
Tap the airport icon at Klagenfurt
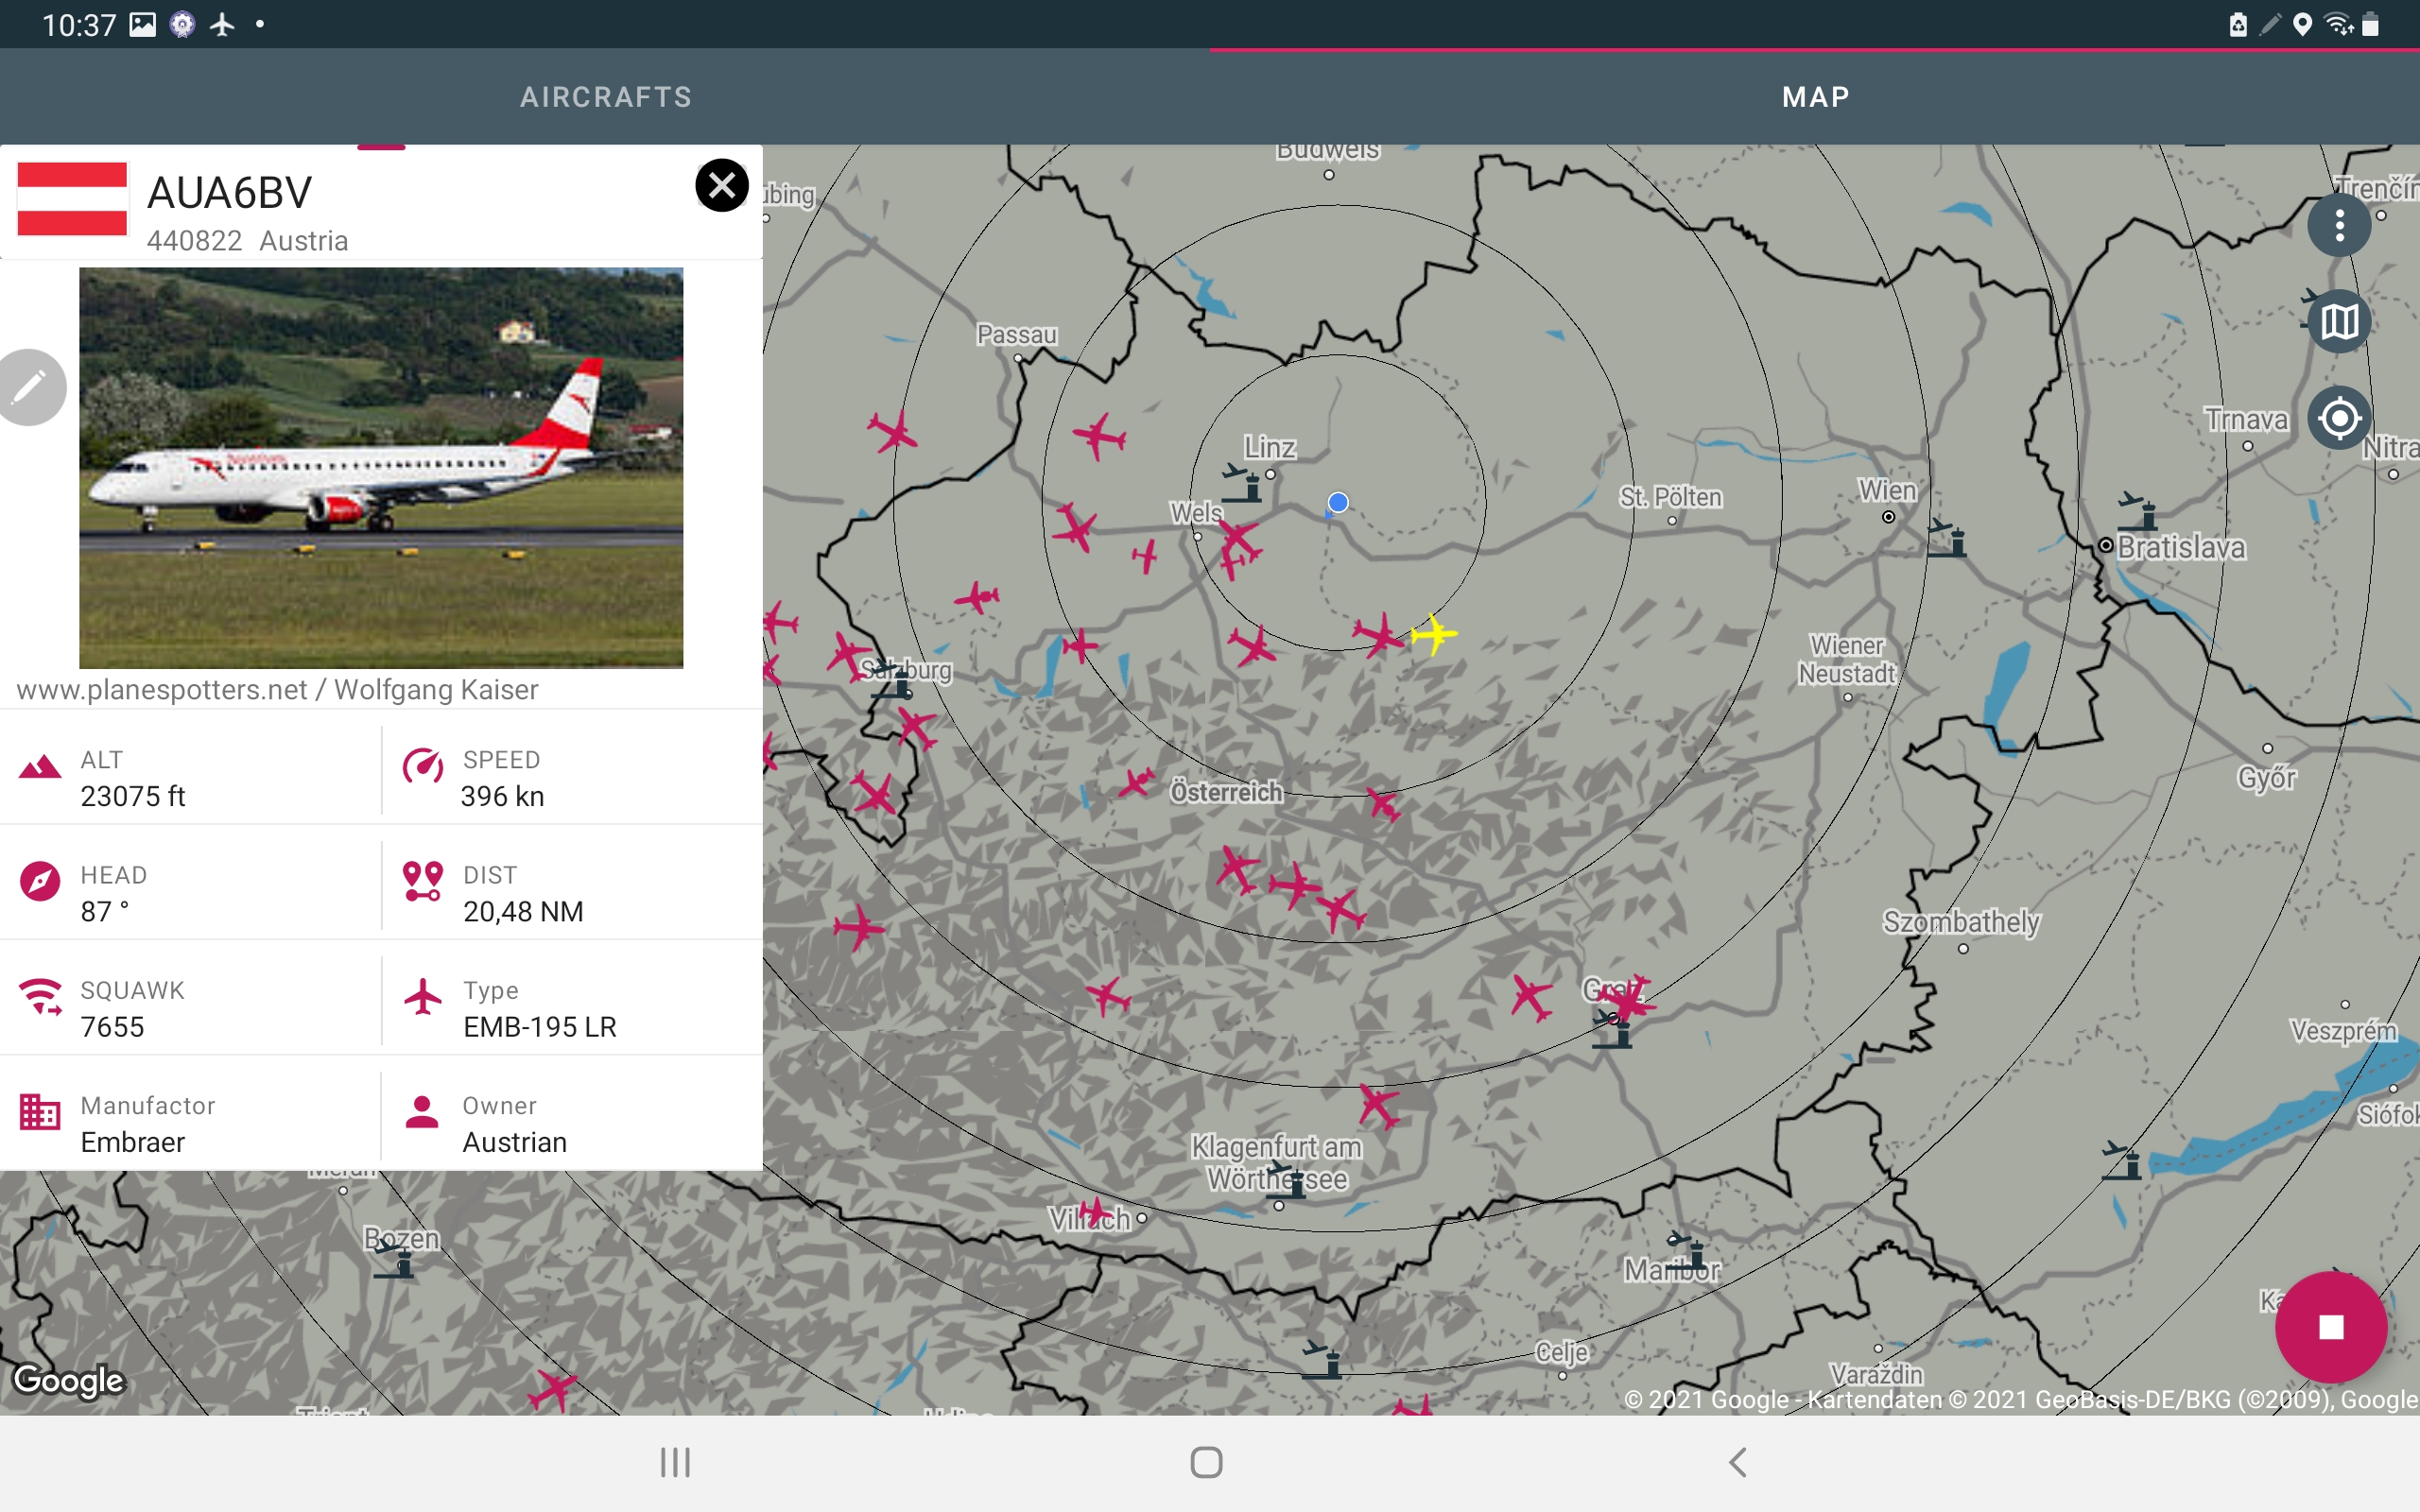(x=1286, y=1180)
